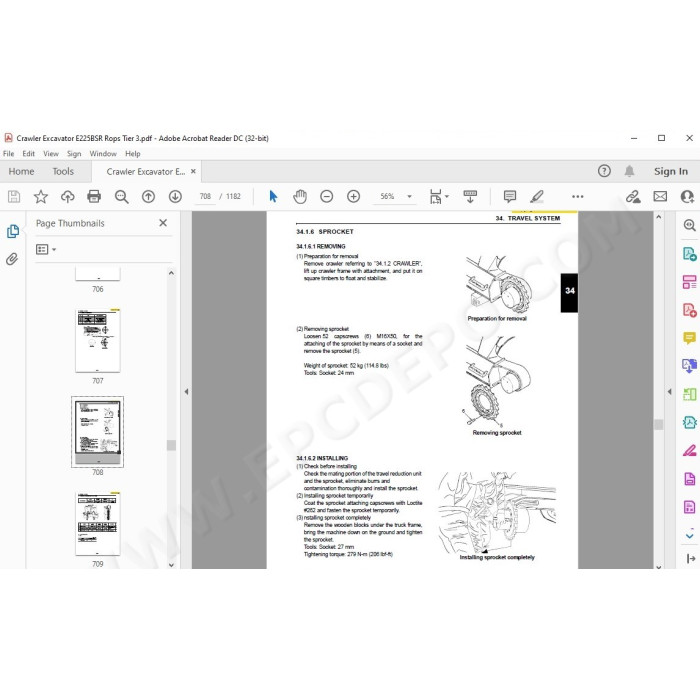Click document scrollbar up arrow
700x700 pixels.
tap(659, 217)
